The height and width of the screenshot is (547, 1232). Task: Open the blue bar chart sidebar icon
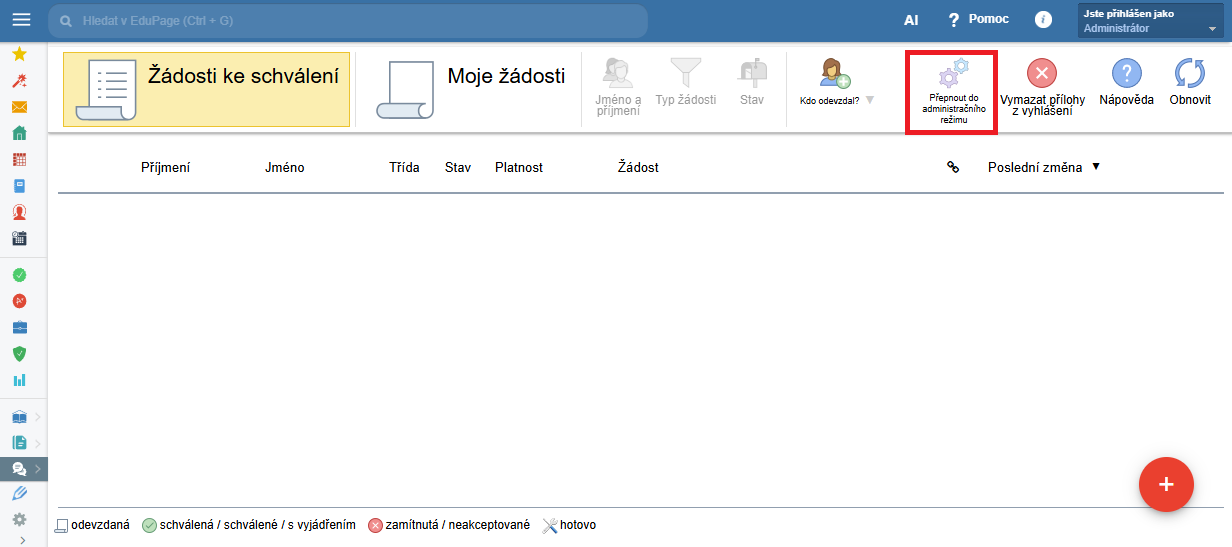tap(19, 380)
